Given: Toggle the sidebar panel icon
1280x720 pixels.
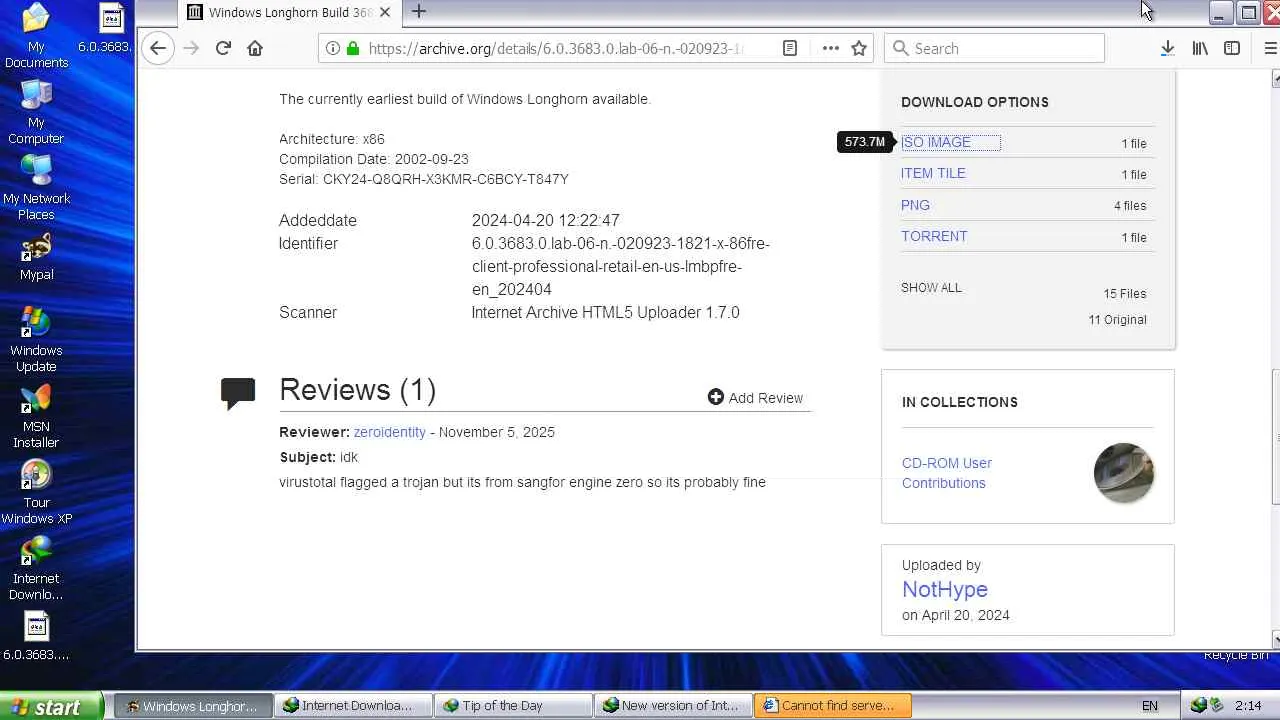Looking at the screenshot, I should [1232, 48].
